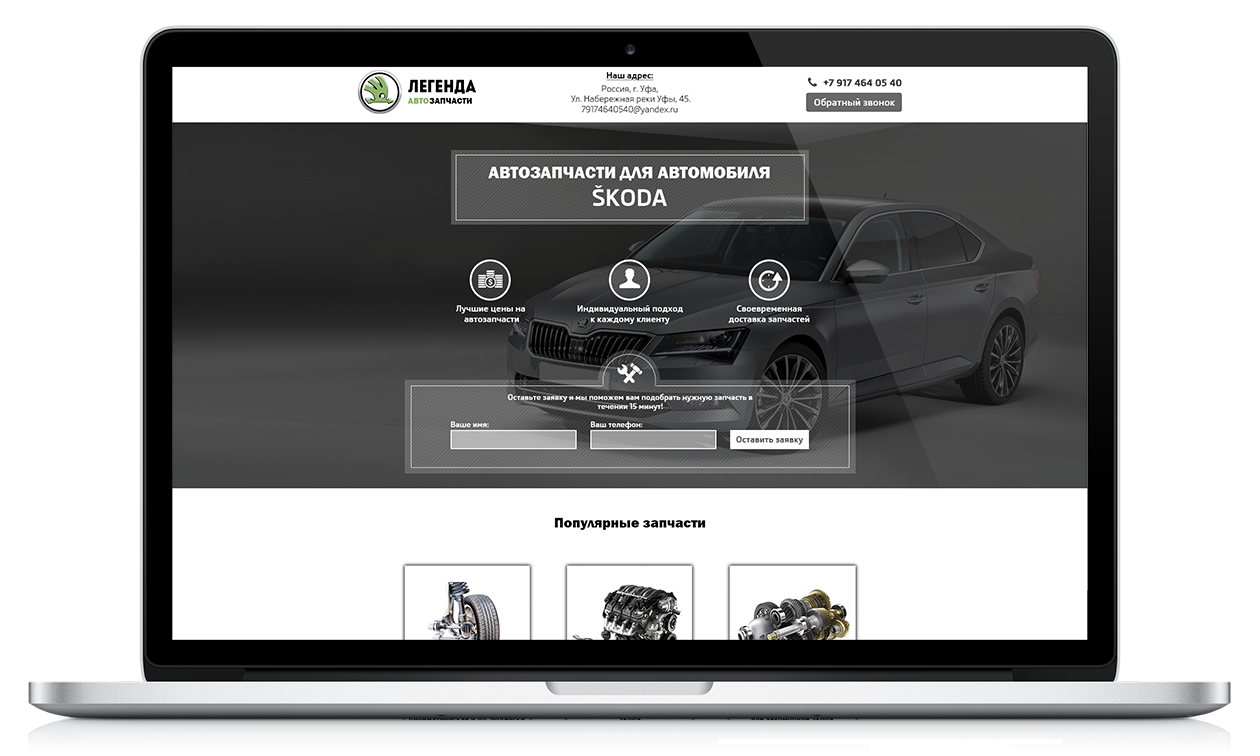Click the address line Ул. Набережная реки Уфы, 45
Screen dimensions: 1260x756
(x=630, y=98)
